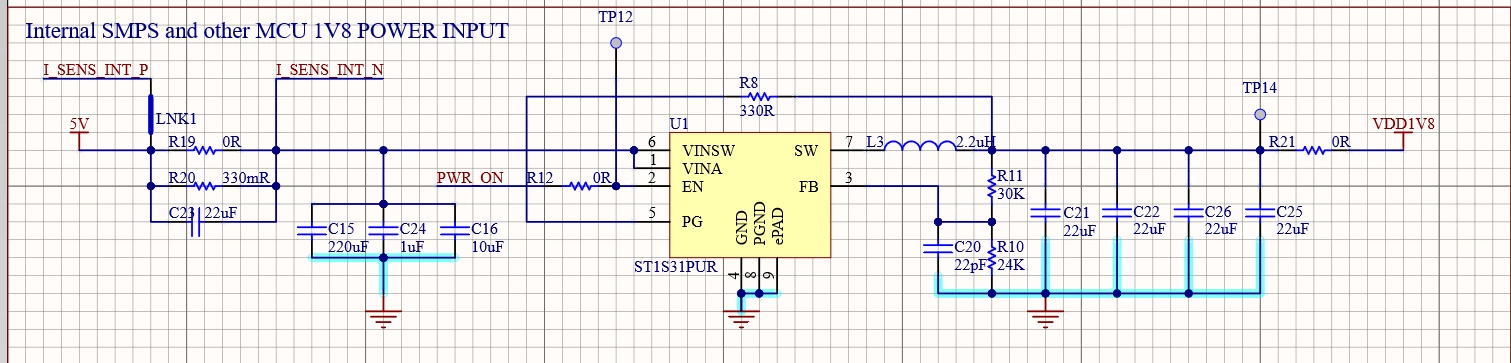Click pin number 7 at SW output

point(849,143)
